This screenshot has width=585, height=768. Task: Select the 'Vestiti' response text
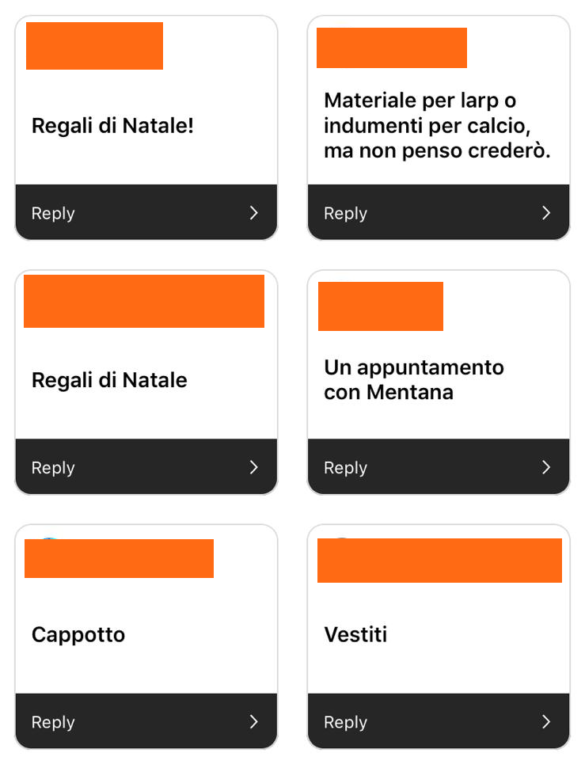[356, 634]
